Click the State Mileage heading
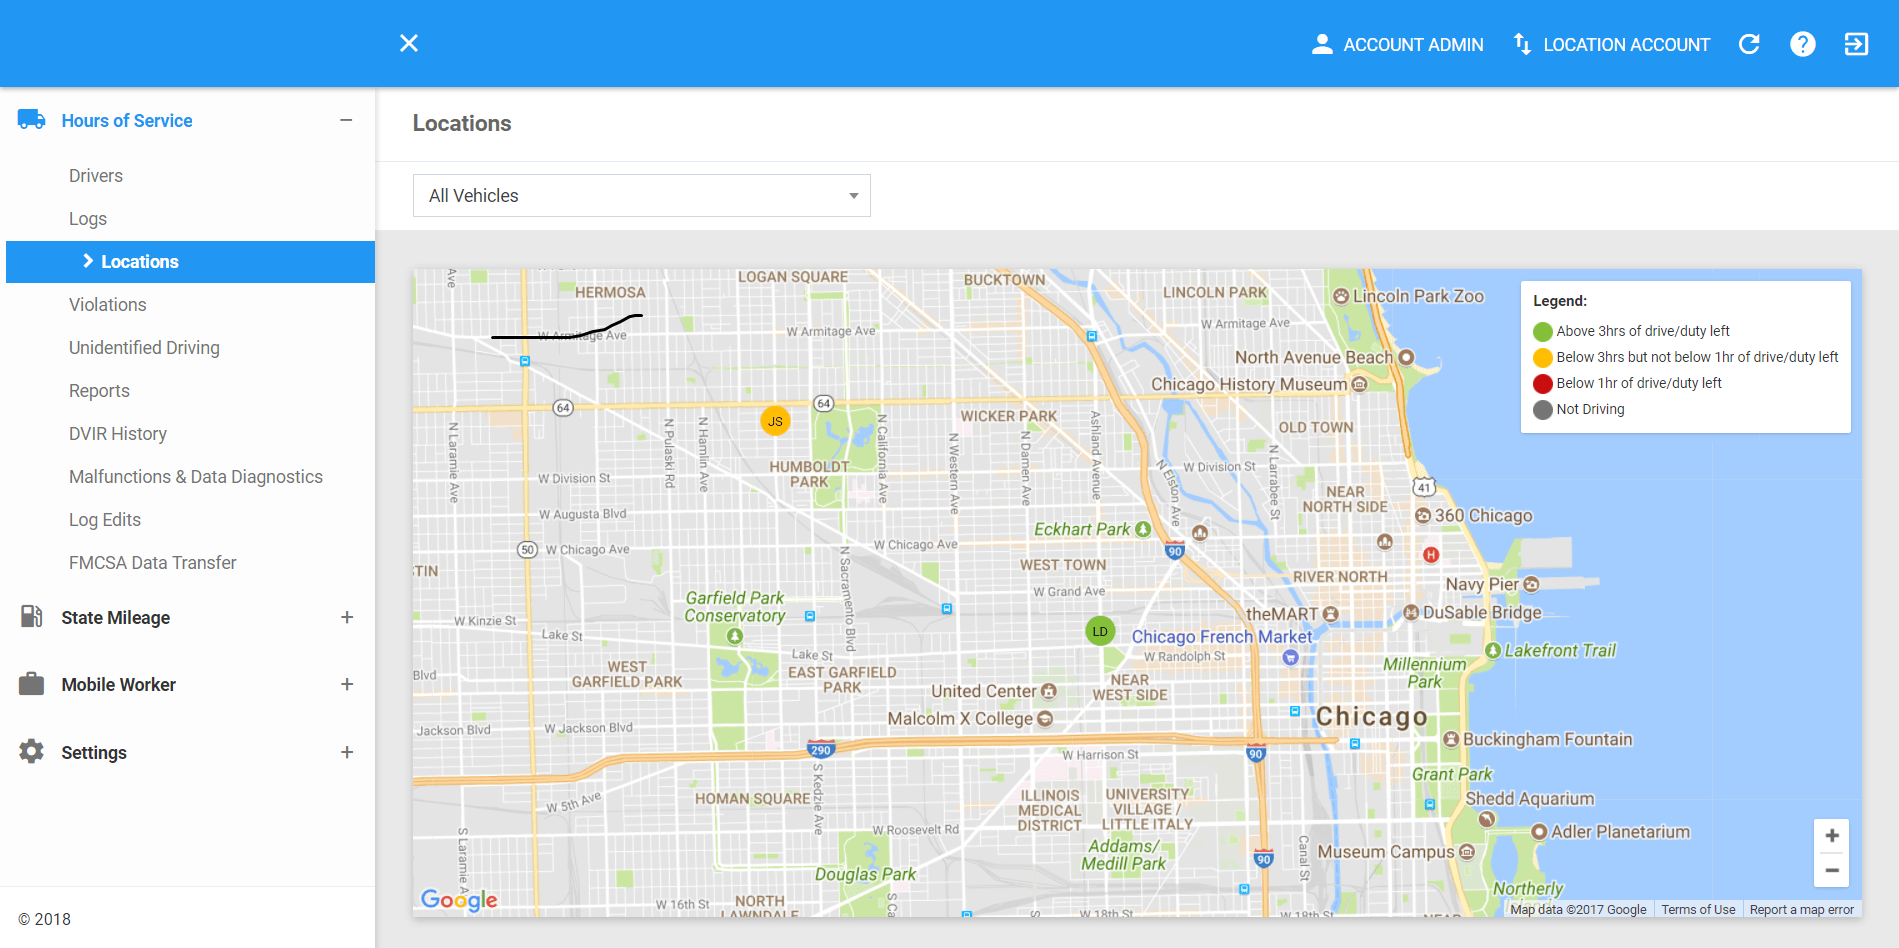This screenshot has height=948, width=1899. pos(116,618)
